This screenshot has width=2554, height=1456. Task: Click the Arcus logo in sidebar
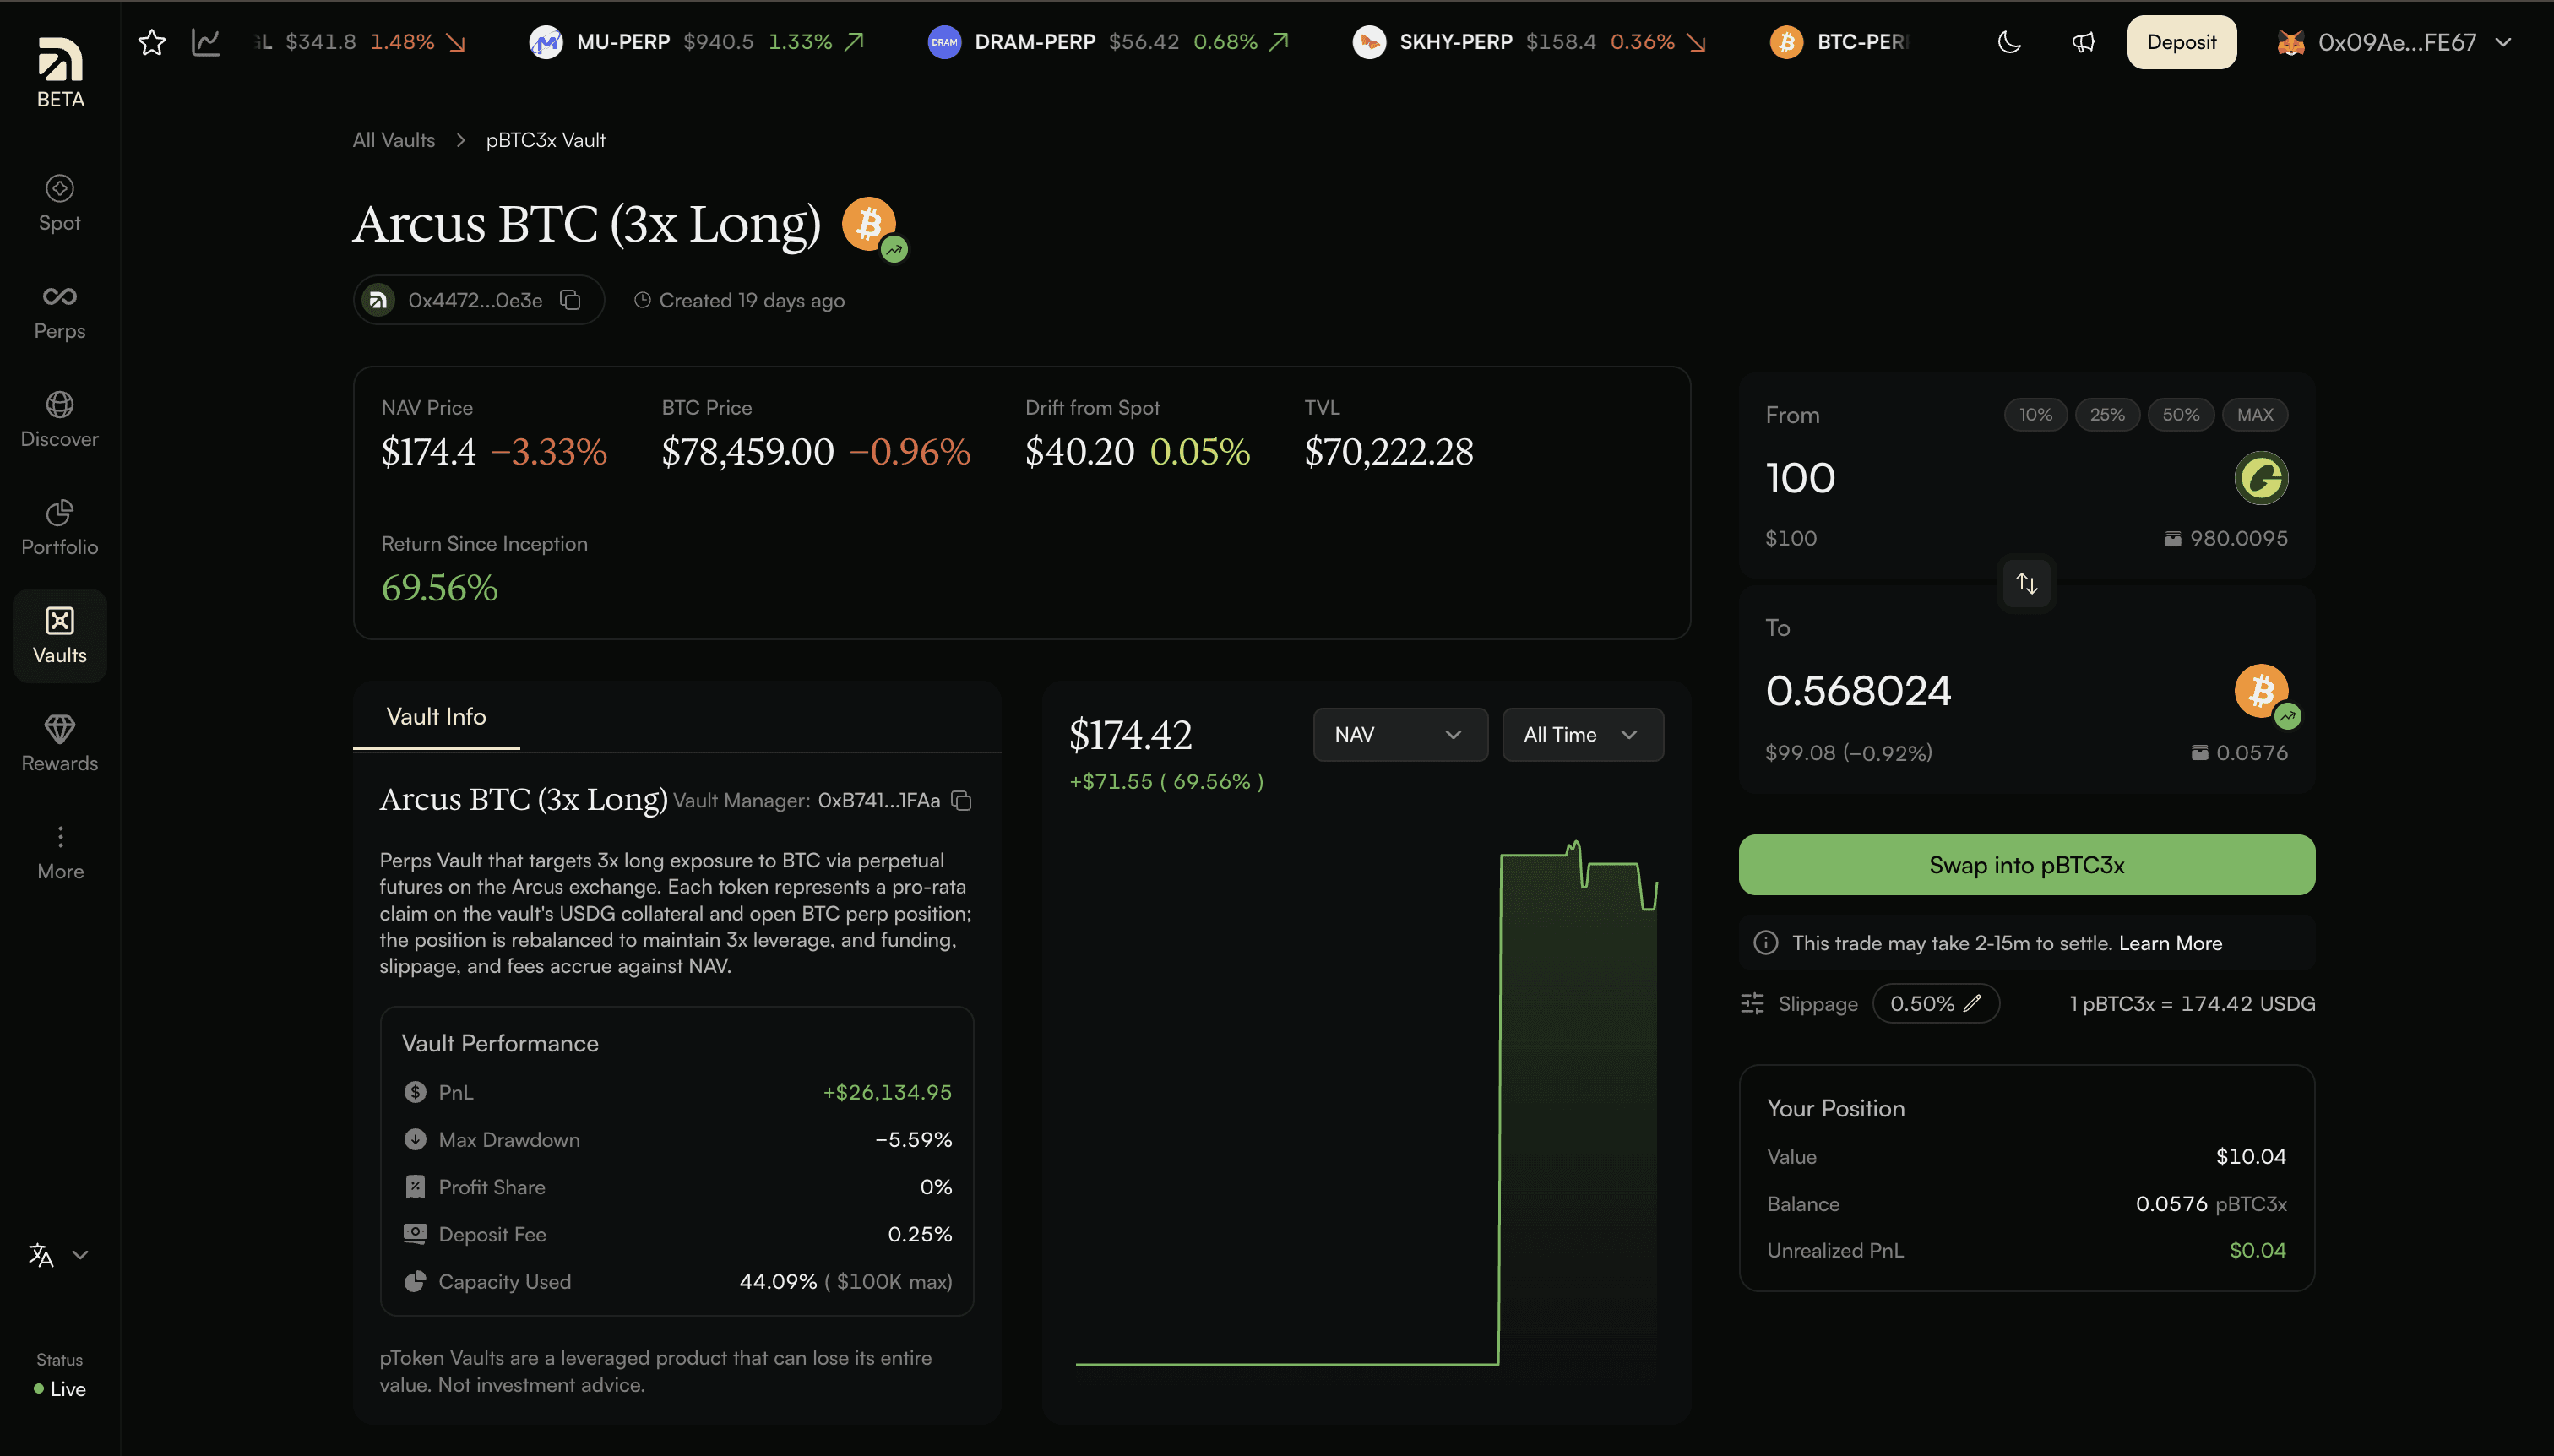[x=60, y=60]
